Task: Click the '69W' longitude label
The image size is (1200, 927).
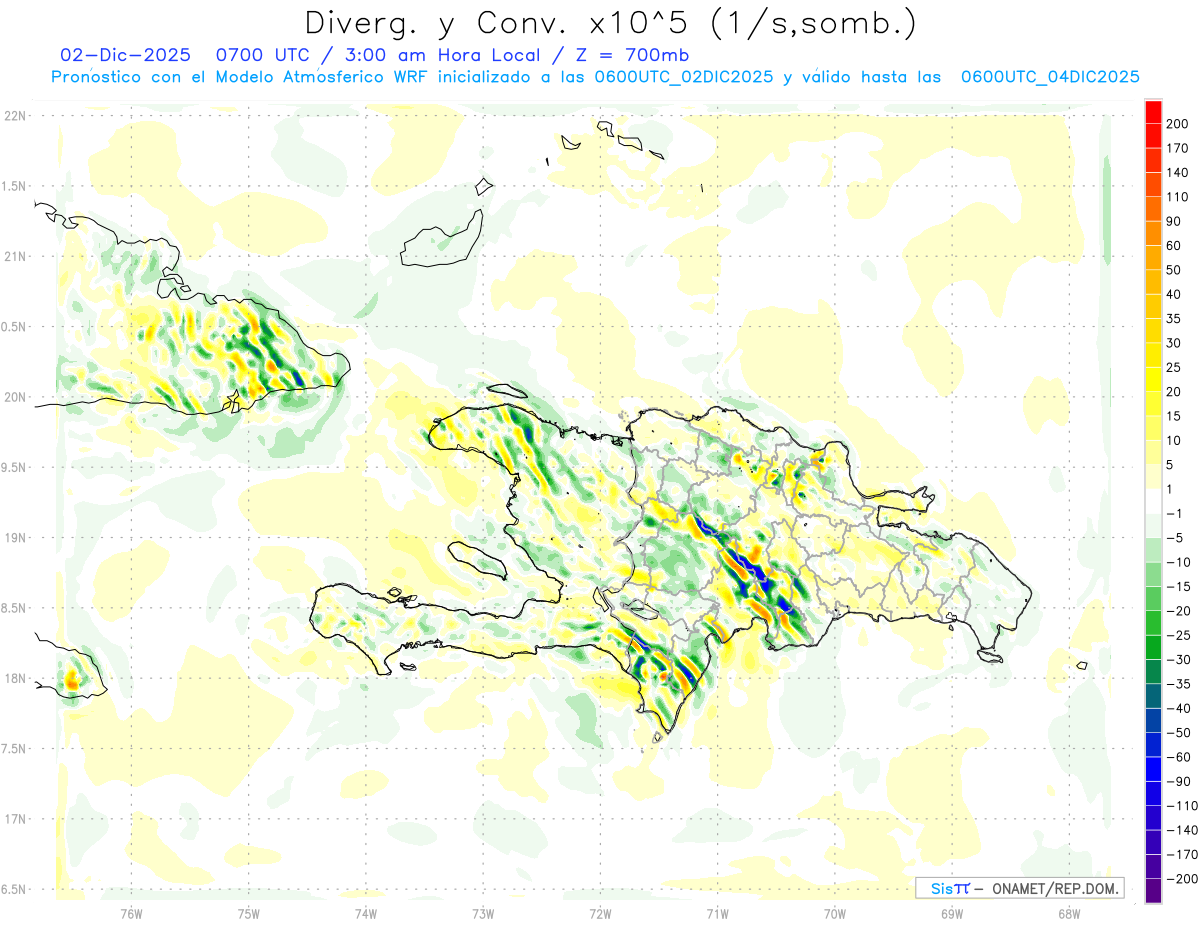Action: coord(952,914)
